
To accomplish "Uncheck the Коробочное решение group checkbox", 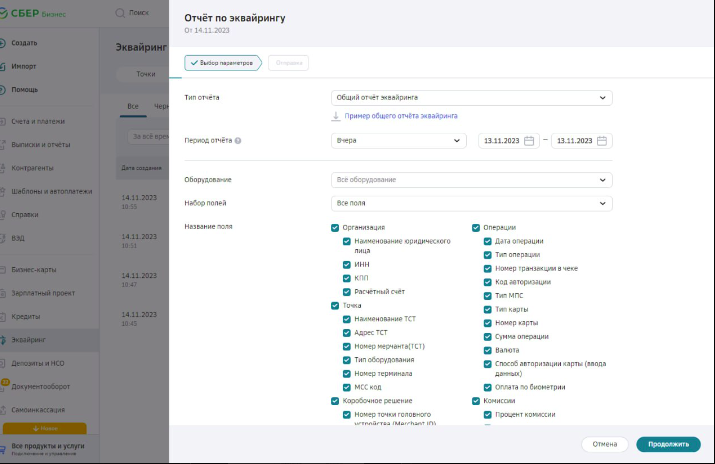I will (x=335, y=401).
